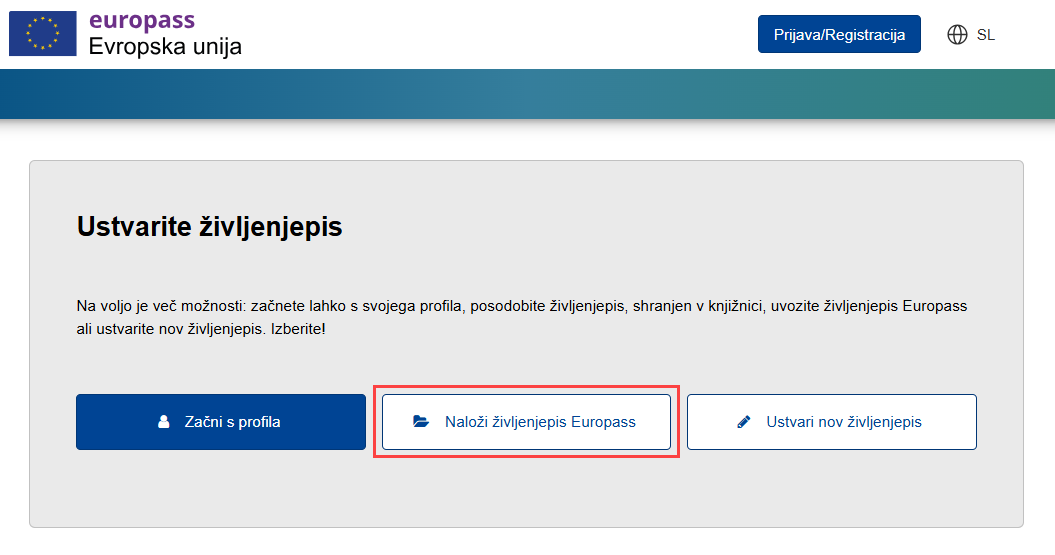
Task: Choose Ustvari nov življenjepis
Action: coord(831,422)
